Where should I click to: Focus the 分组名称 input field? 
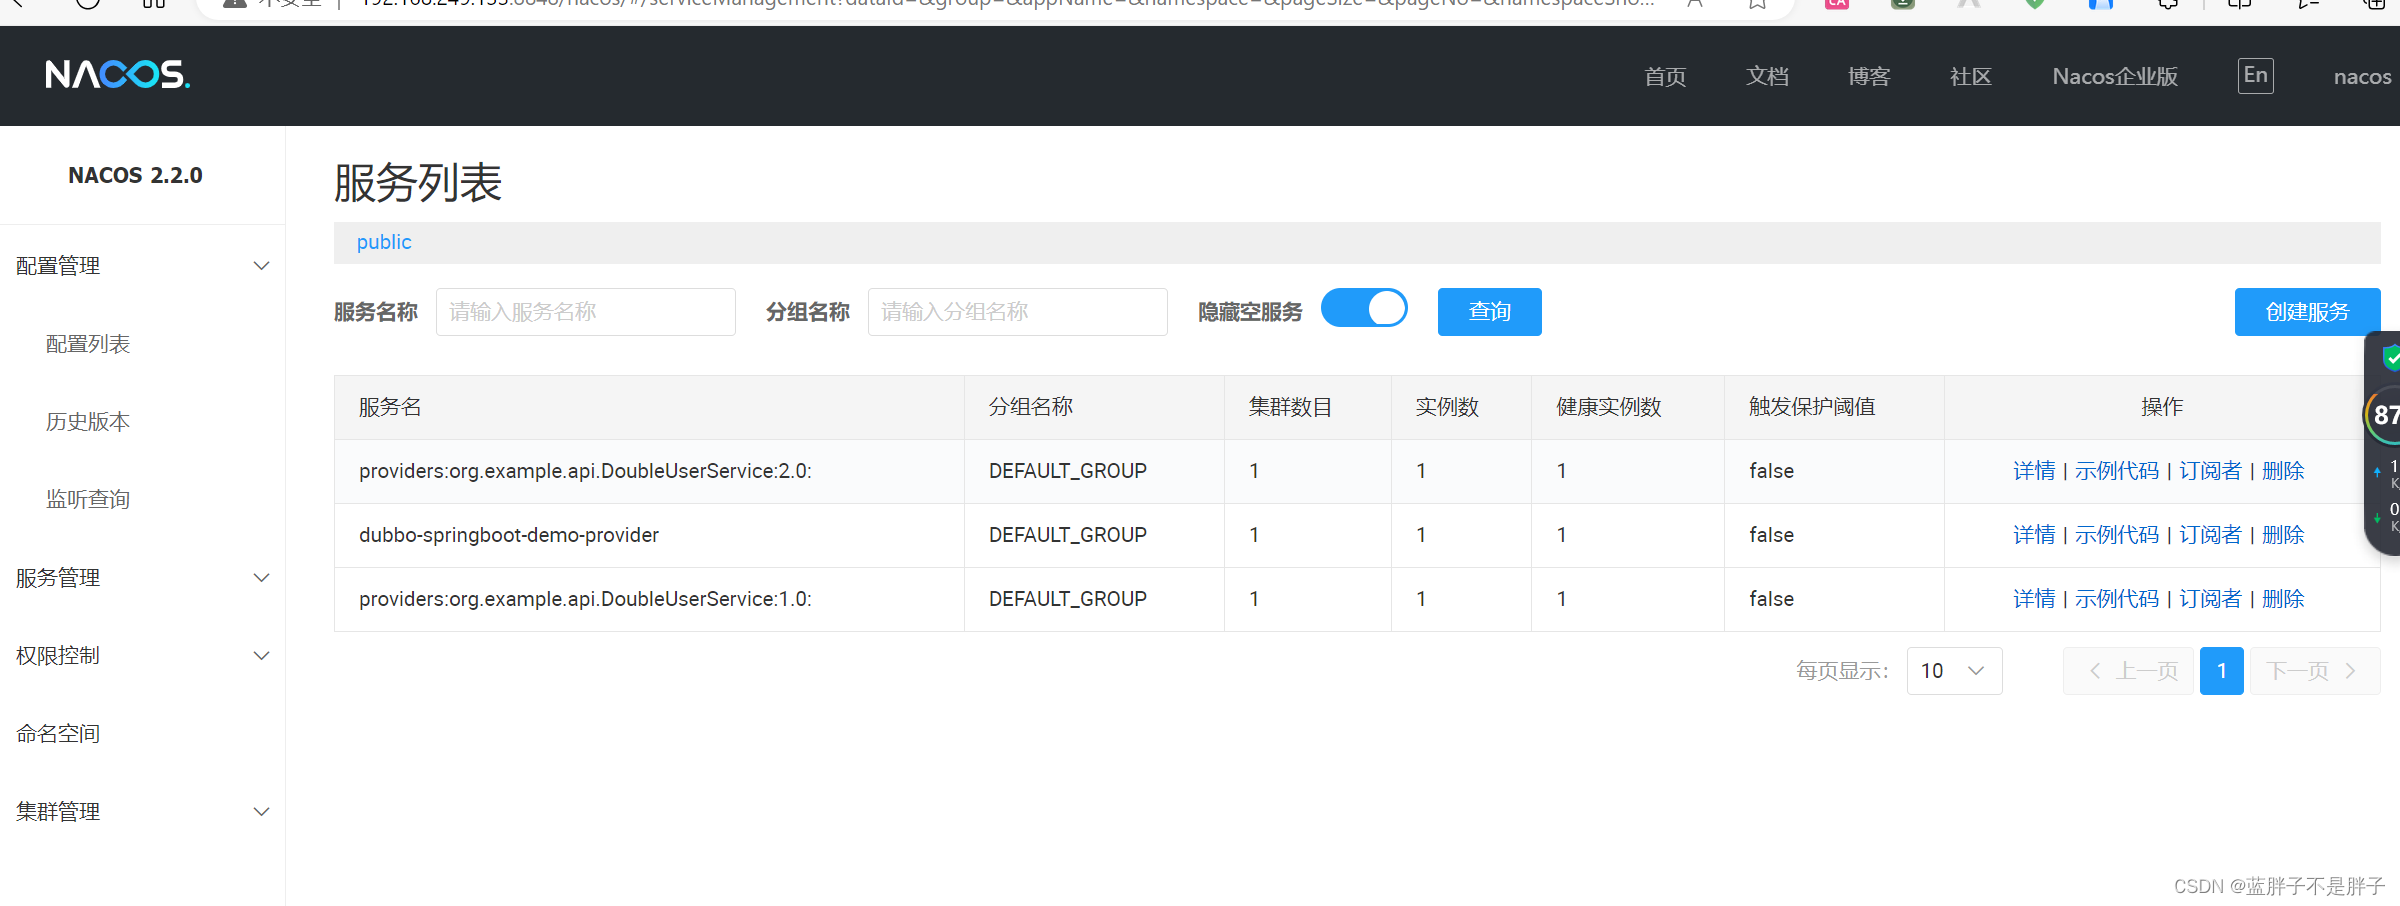coord(1018,312)
